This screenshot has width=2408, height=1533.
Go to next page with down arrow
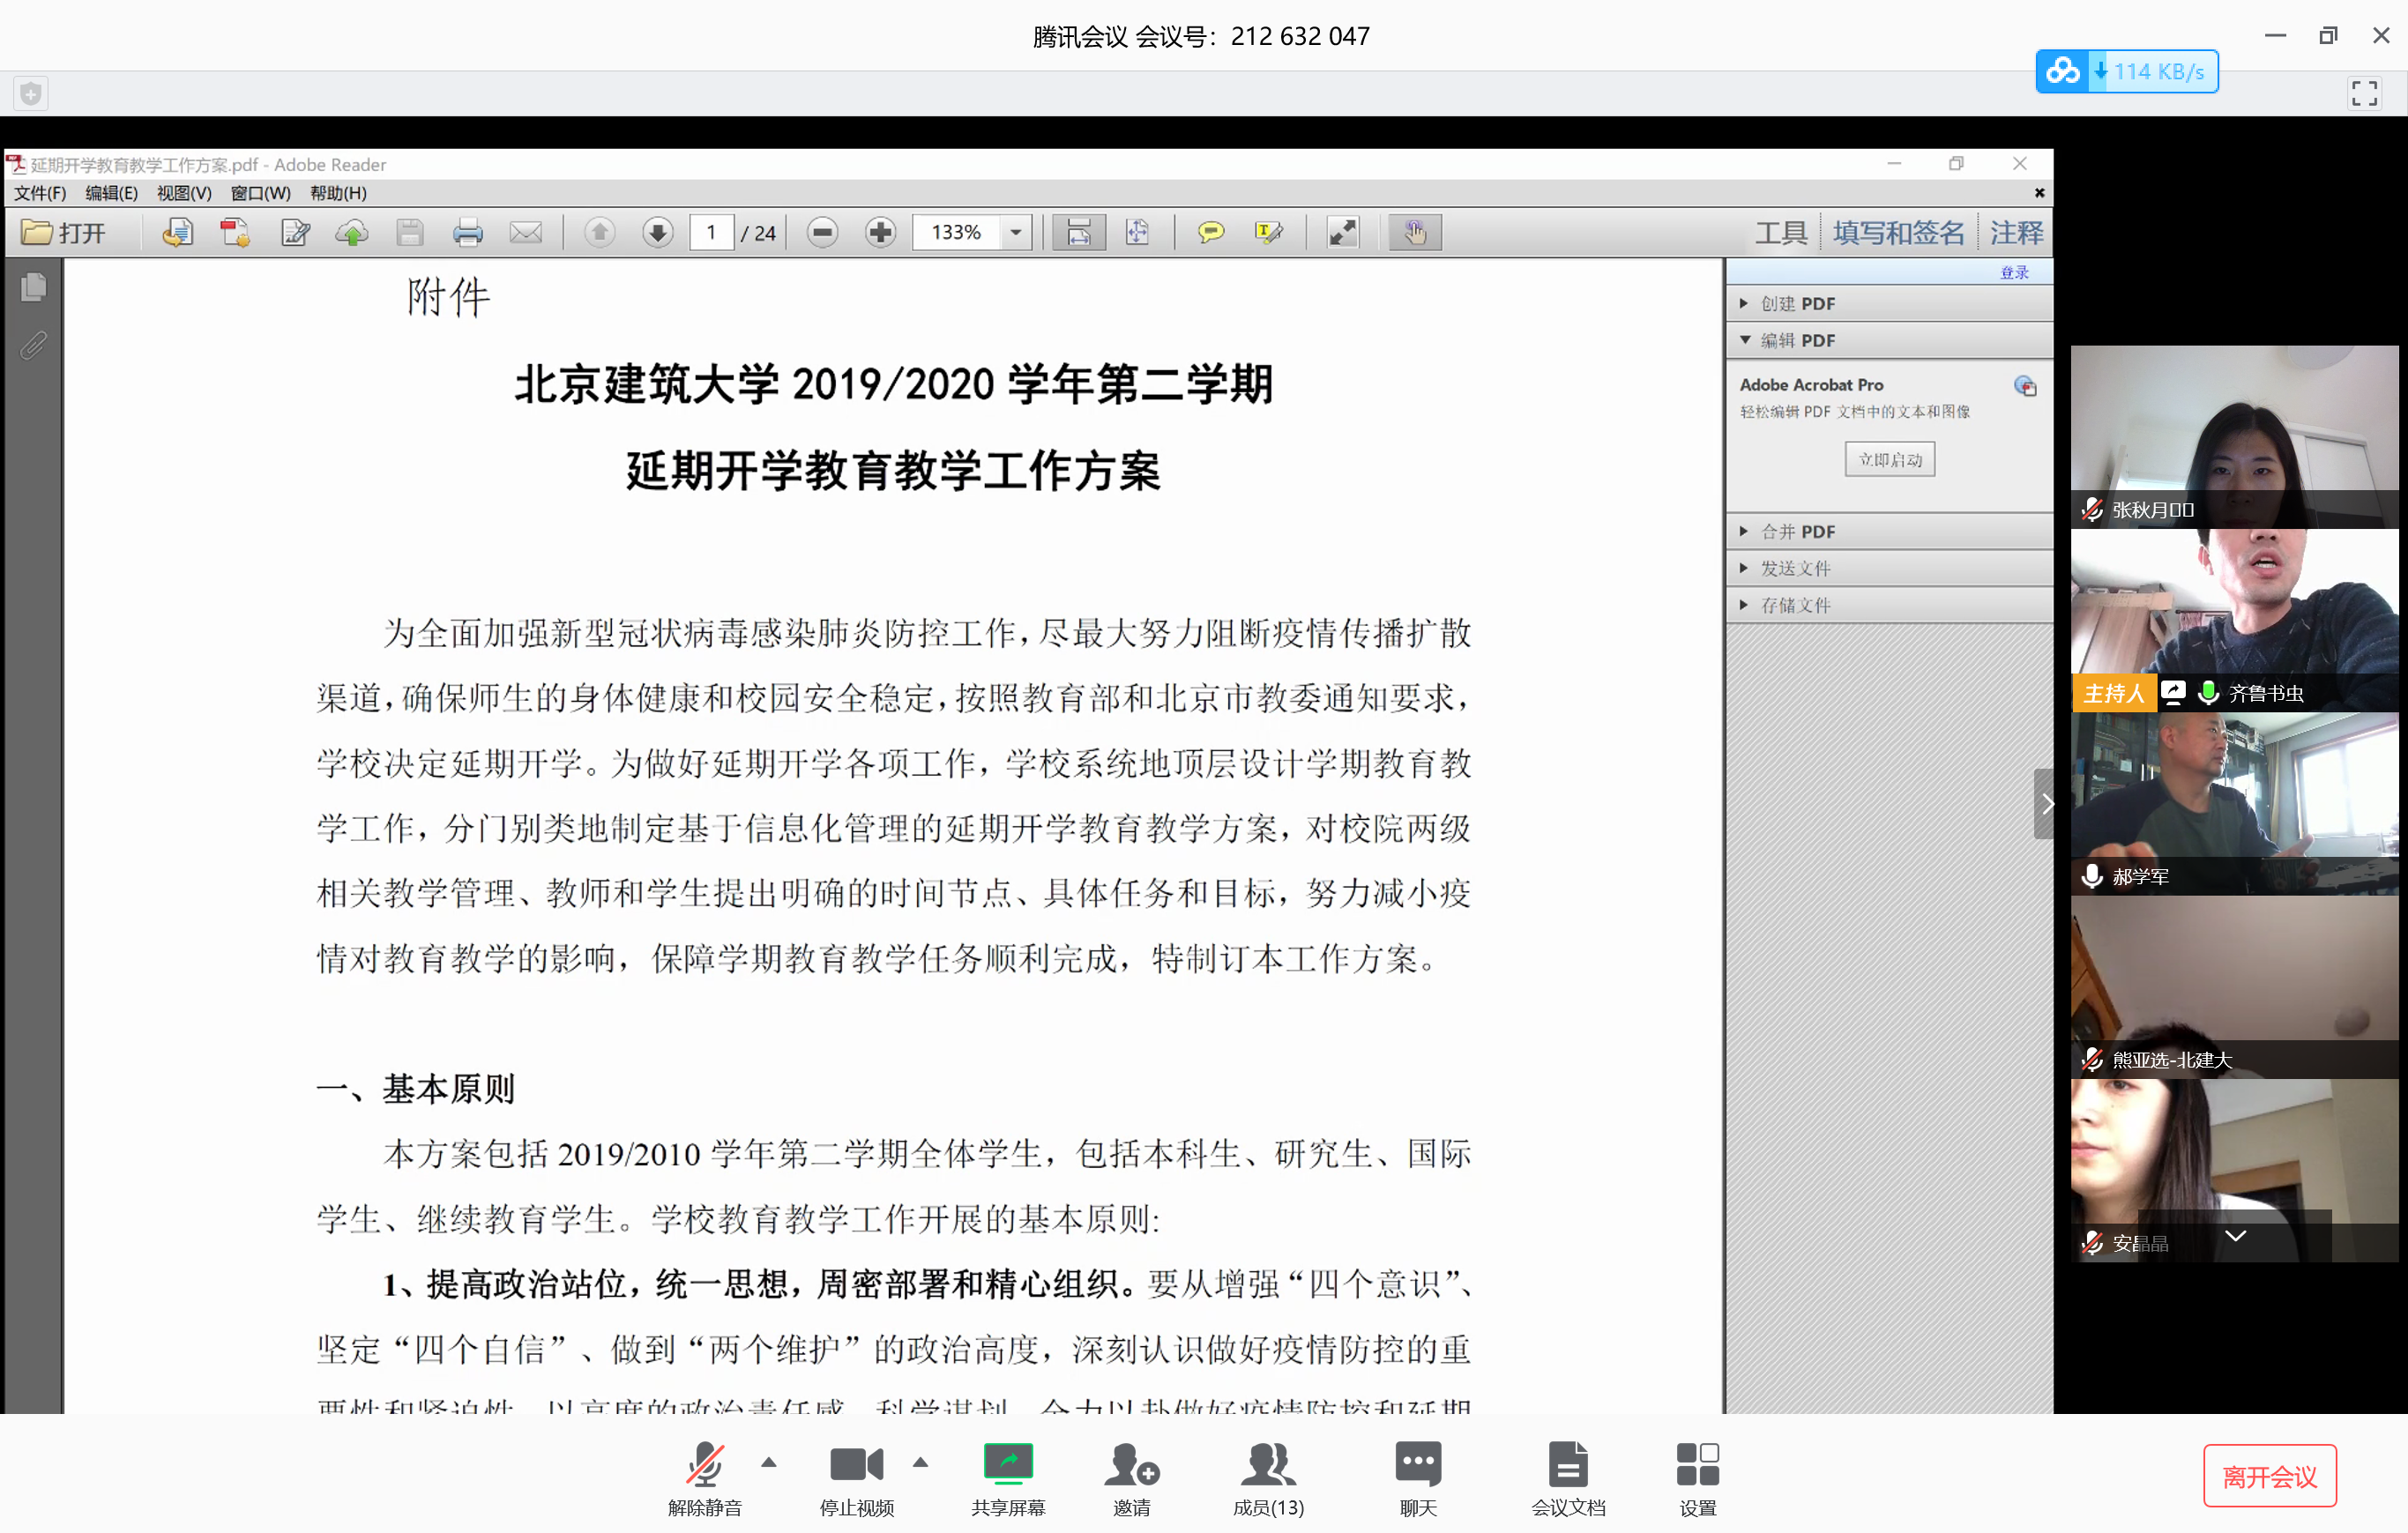tap(657, 233)
